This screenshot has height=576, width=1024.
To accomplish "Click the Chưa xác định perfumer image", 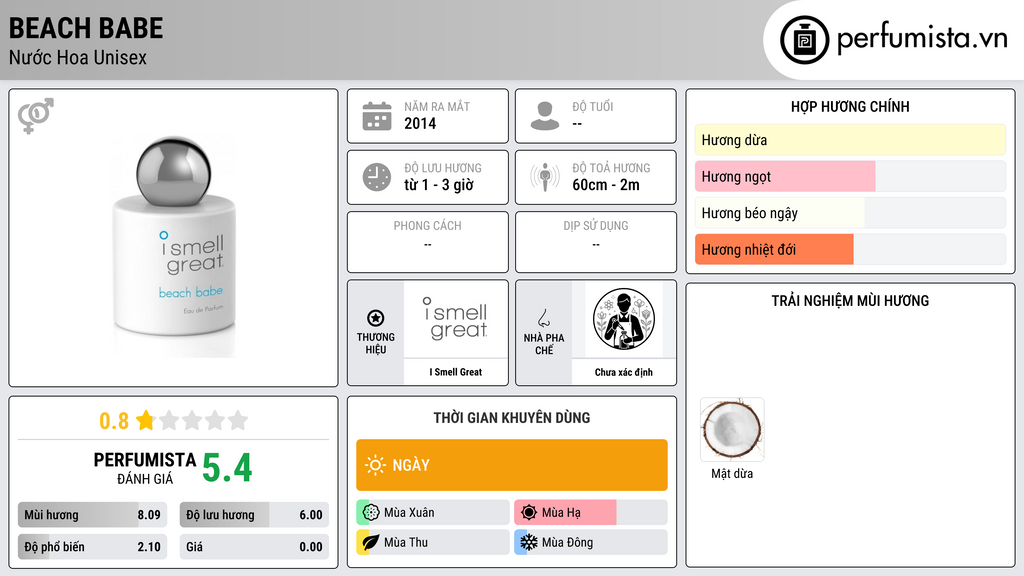I will (x=624, y=319).
